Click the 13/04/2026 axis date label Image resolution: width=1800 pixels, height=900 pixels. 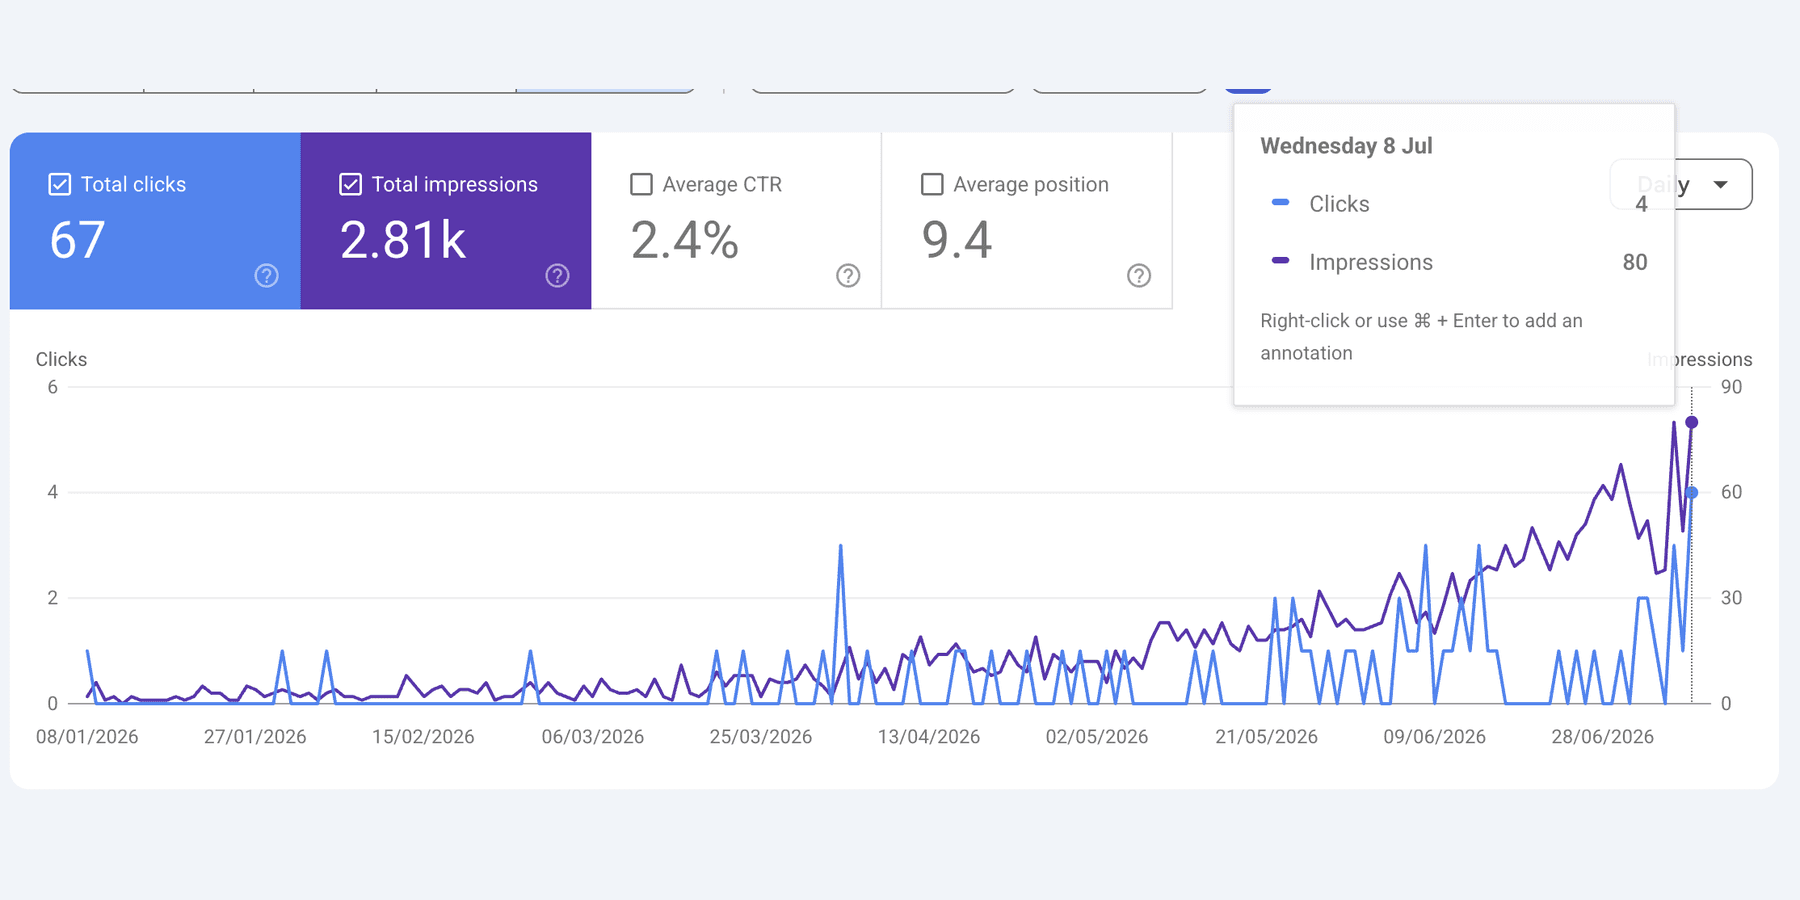(929, 737)
